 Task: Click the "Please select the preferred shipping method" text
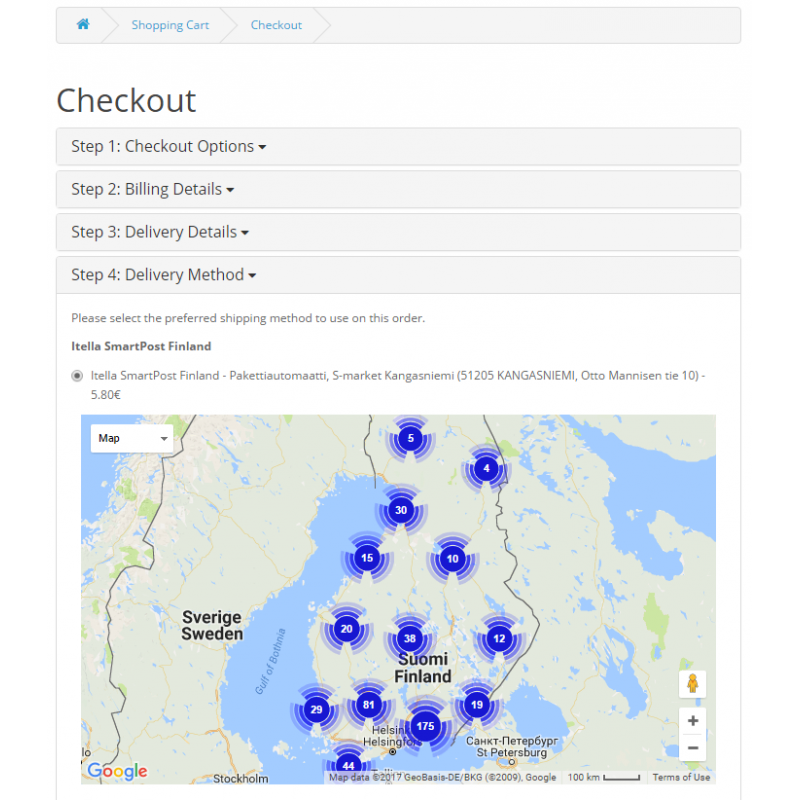pos(248,318)
